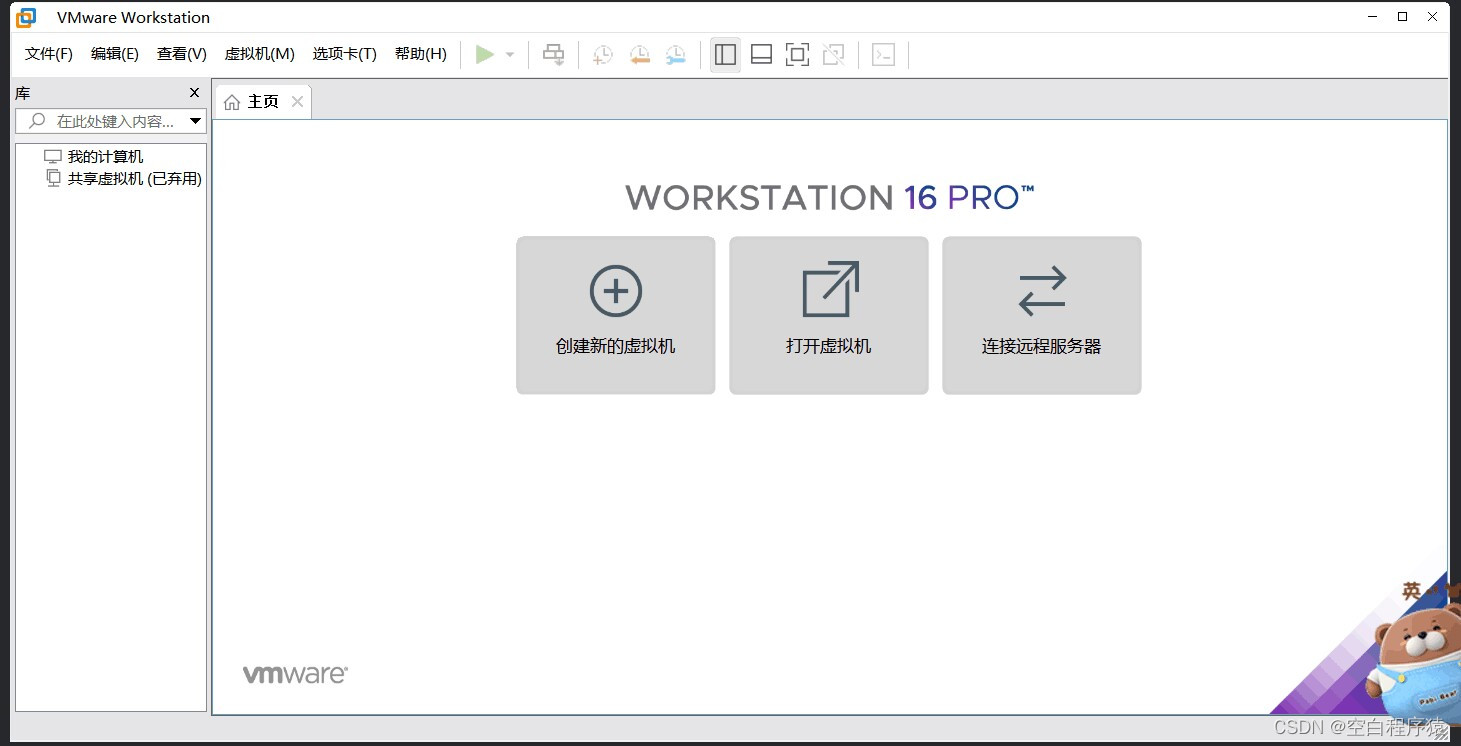Viewport: 1461px width, 746px height.
Task: Click the green Power On play button
Action: point(485,54)
